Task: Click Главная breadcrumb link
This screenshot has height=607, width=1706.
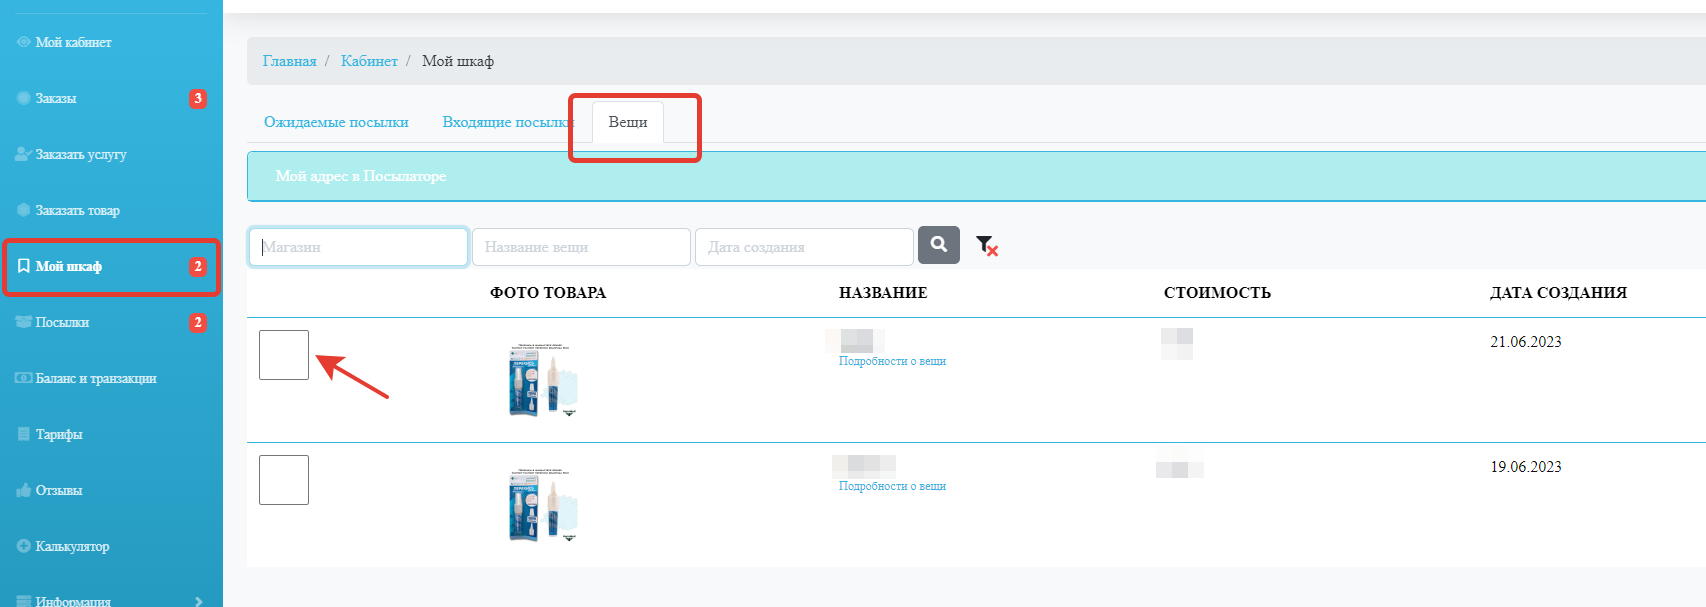Action: tap(290, 61)
